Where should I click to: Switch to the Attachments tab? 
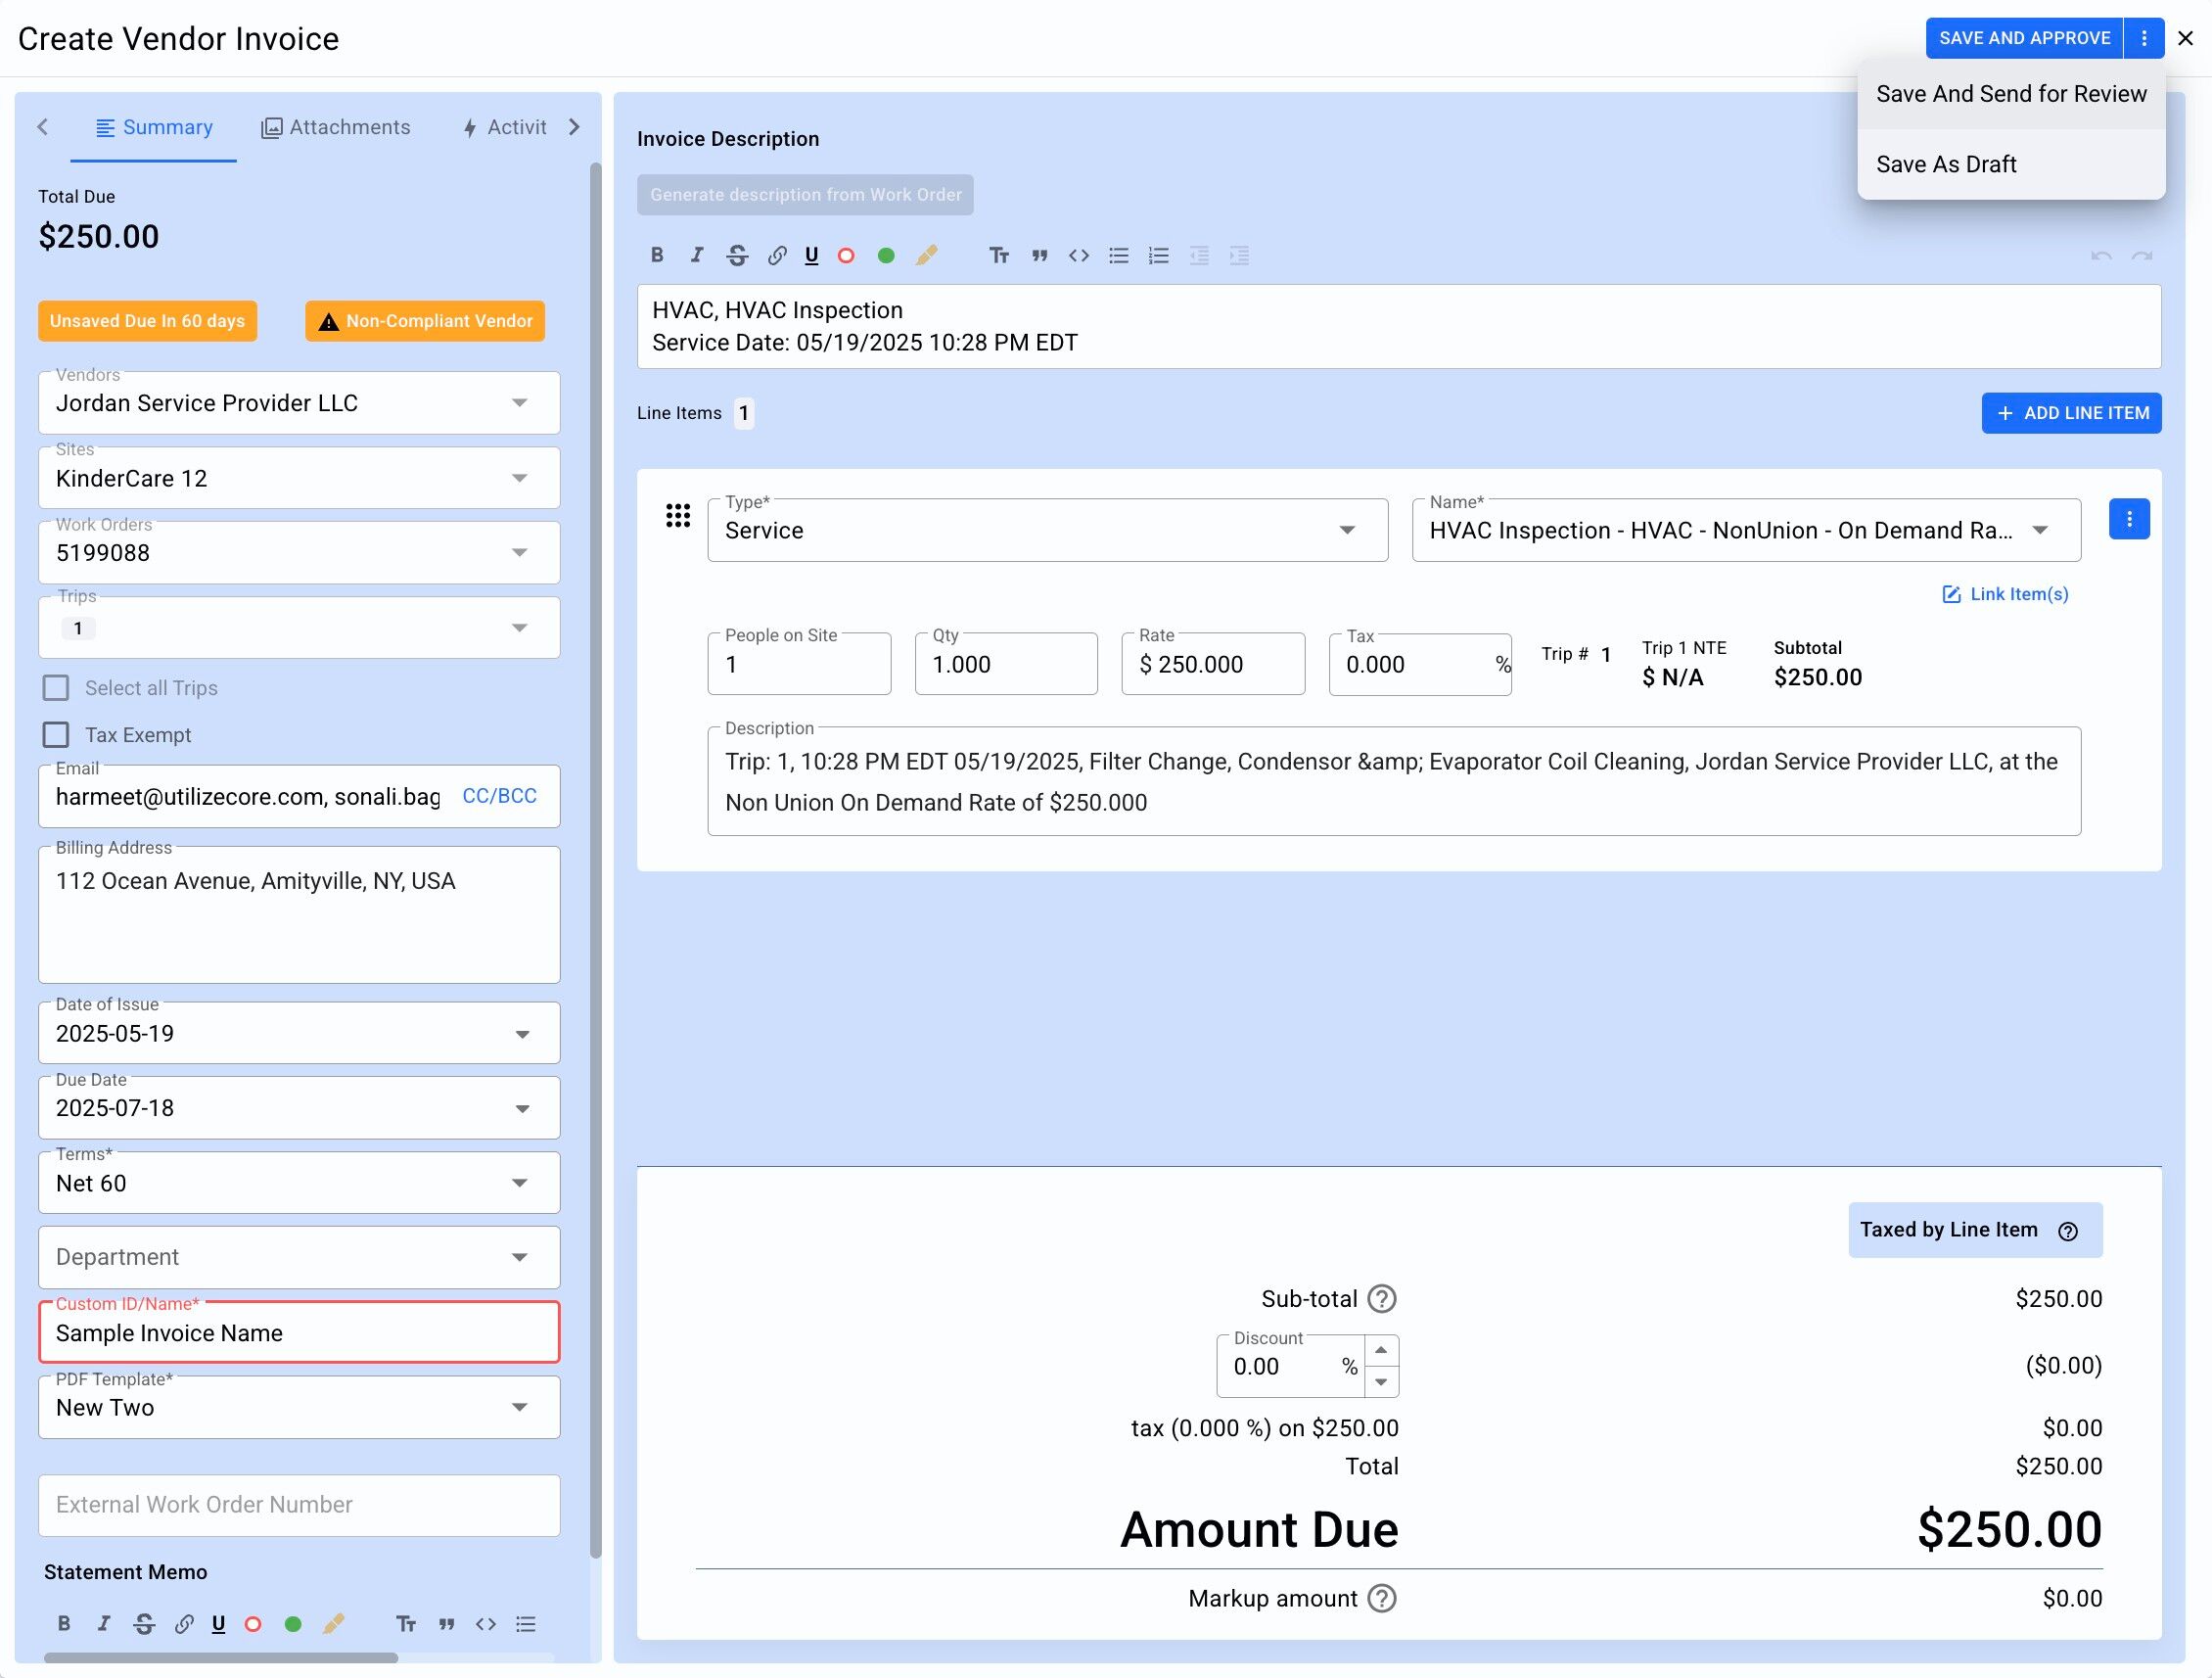[336, 127]
